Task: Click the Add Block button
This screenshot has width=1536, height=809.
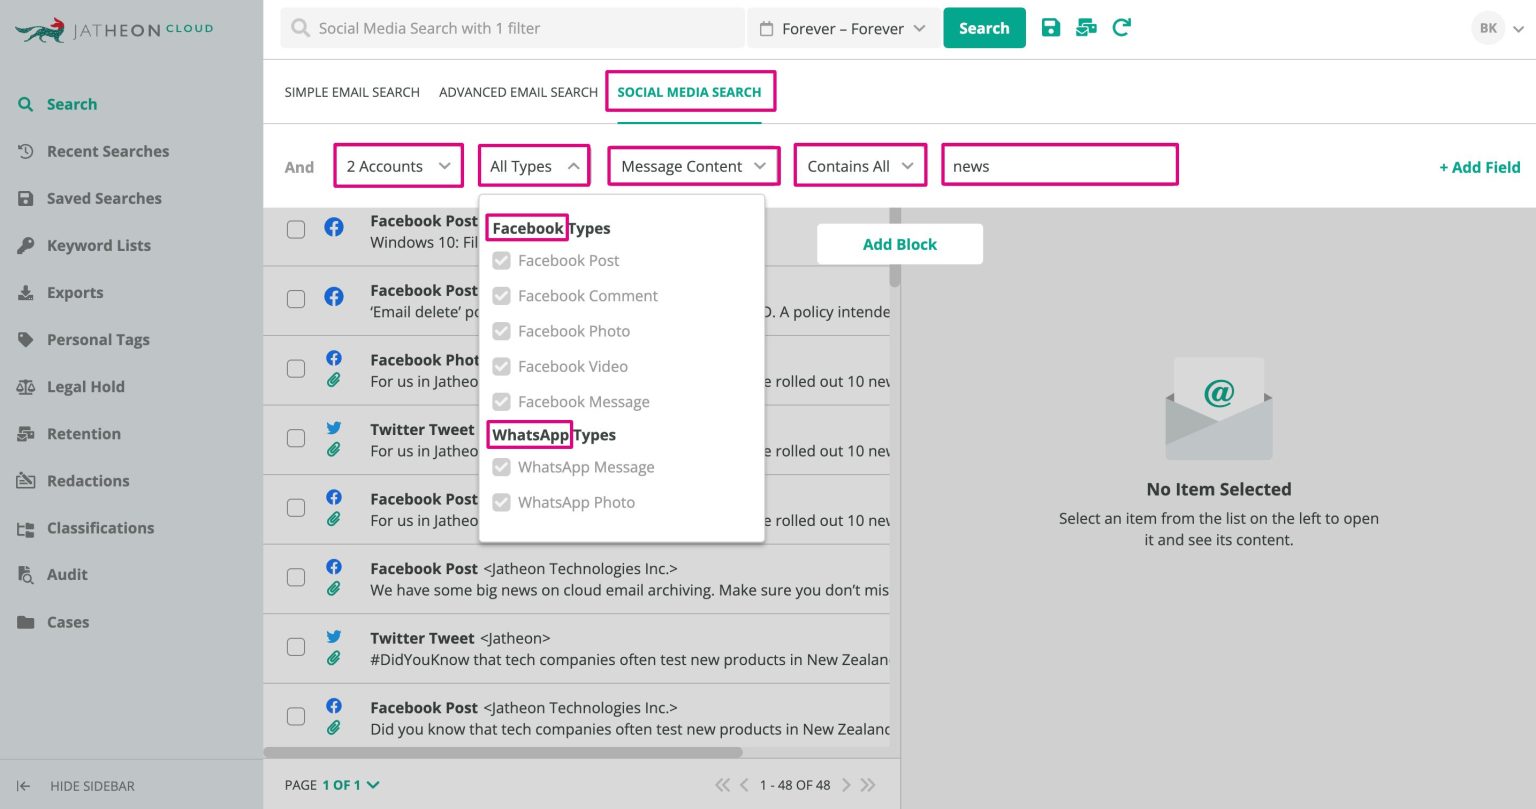Action: click(x=899, y=244)
